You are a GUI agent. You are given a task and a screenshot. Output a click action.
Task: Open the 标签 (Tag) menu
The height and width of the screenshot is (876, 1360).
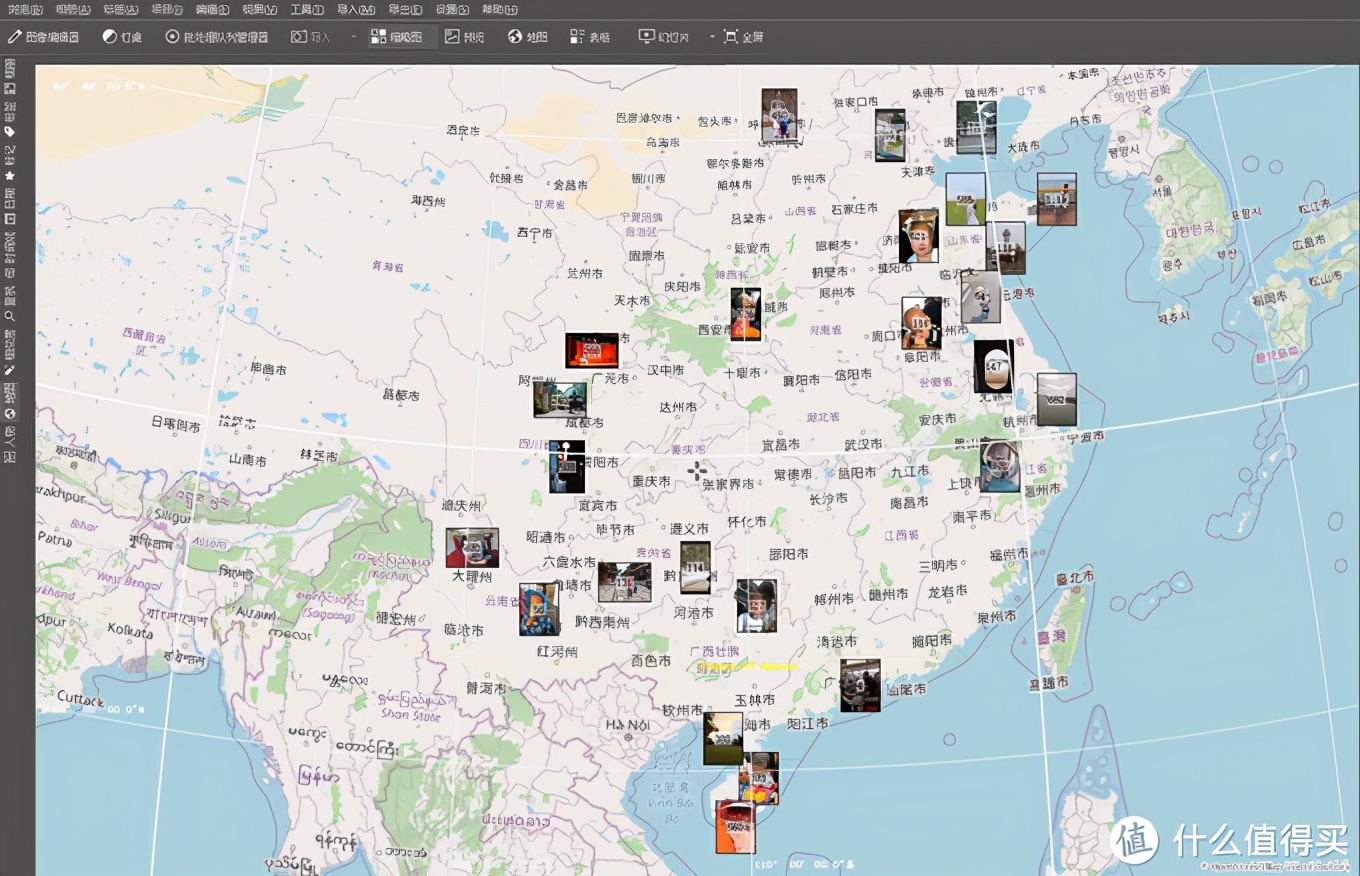pos(120,9)
